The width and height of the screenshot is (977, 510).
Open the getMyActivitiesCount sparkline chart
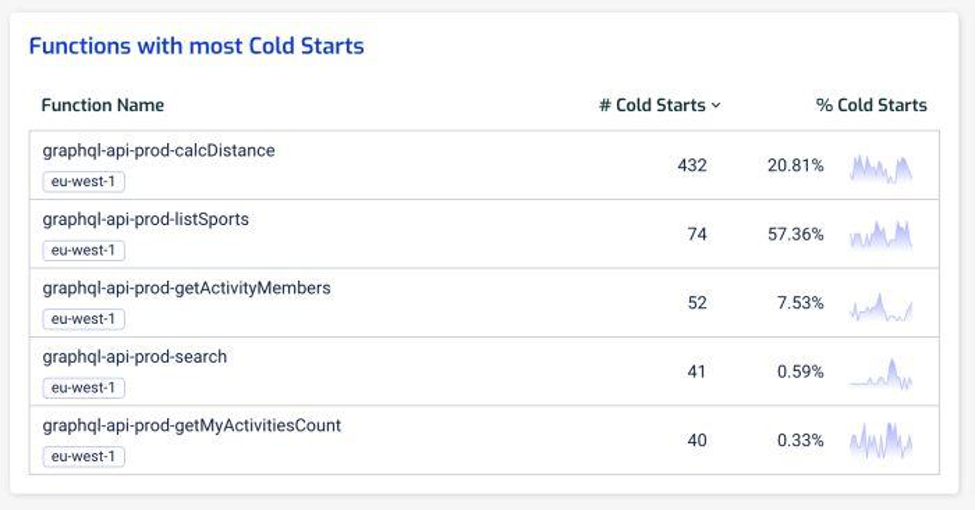coord(881,441)
